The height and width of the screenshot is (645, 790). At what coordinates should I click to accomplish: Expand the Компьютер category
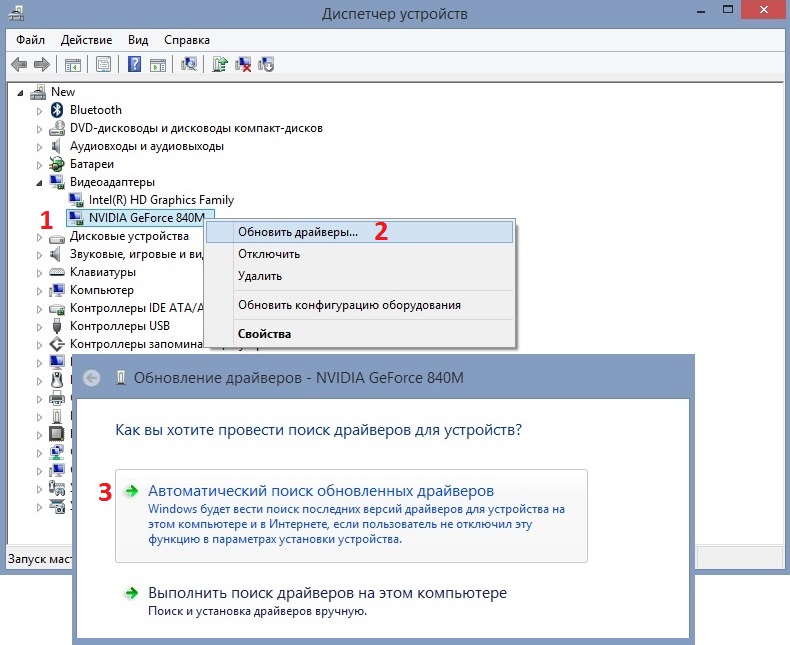tap(39, 291)
